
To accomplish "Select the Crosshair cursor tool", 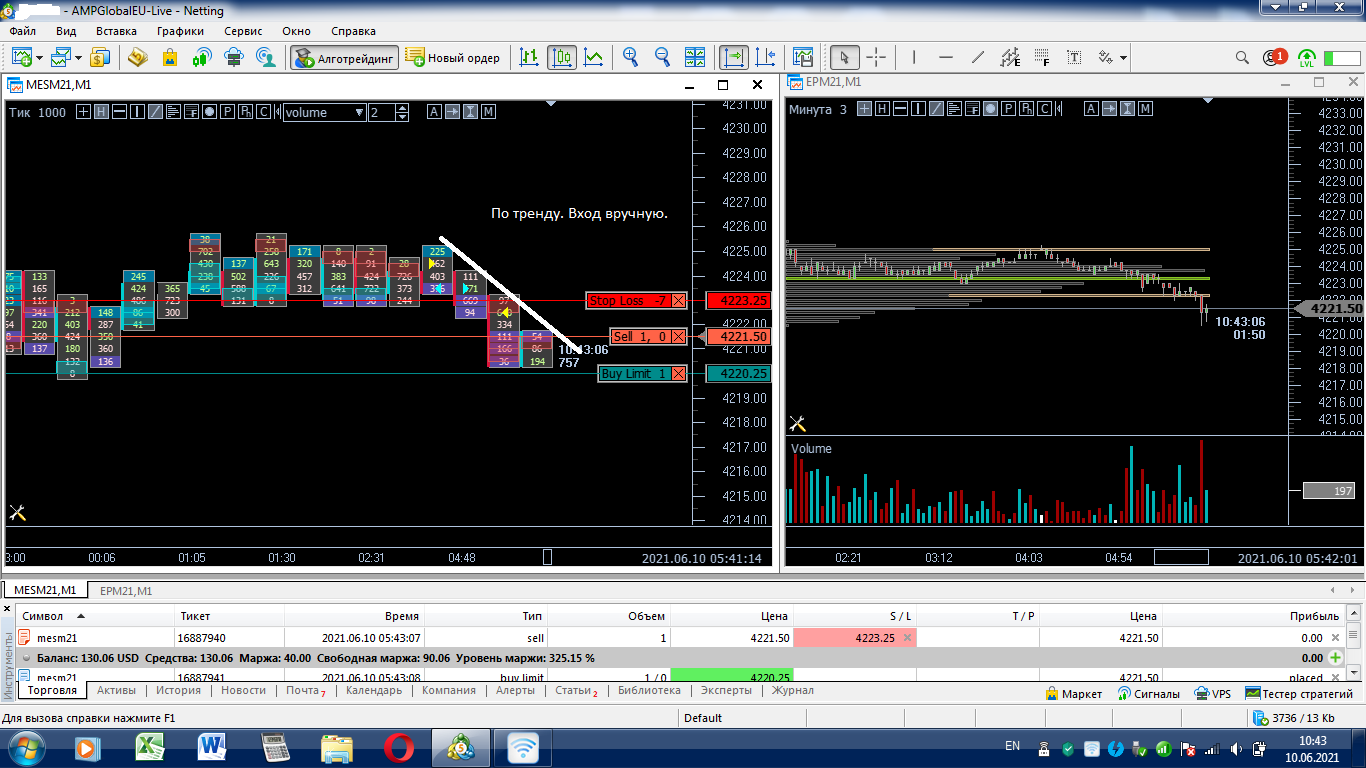I will [876, 57].
